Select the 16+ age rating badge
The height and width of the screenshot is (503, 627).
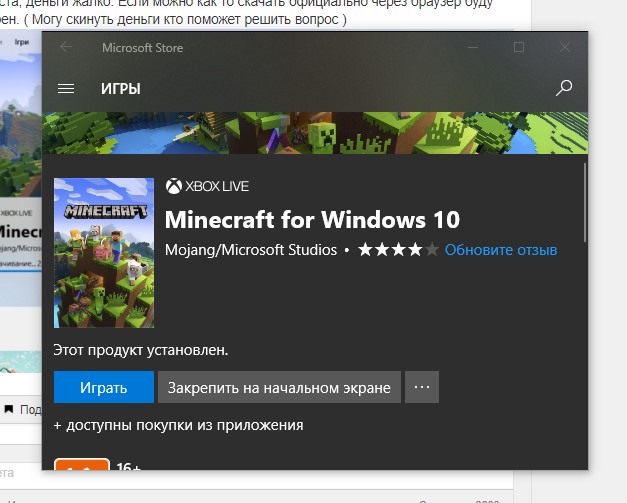(x=82, y=464)
